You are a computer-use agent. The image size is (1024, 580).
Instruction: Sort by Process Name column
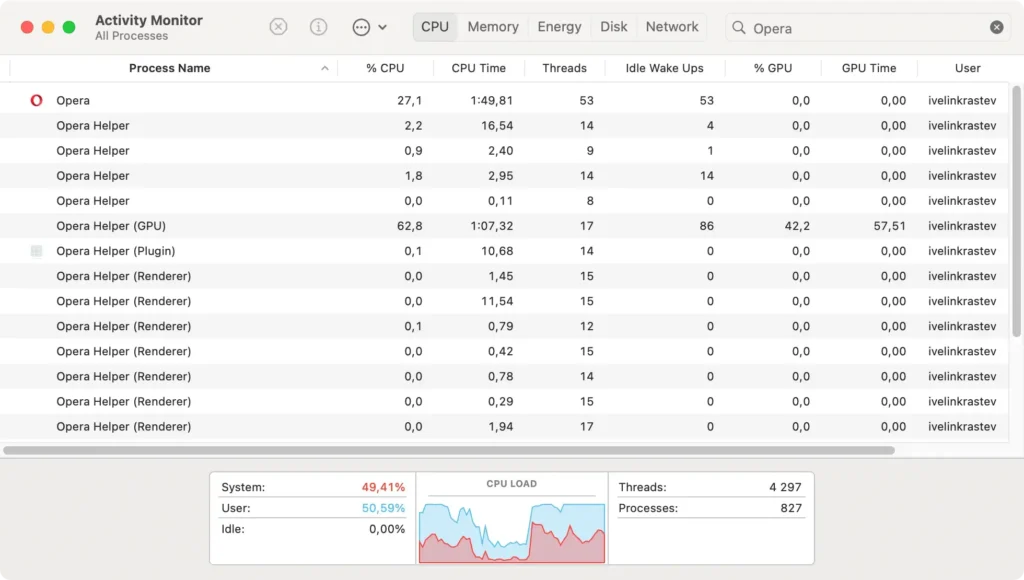click(169, 68)
